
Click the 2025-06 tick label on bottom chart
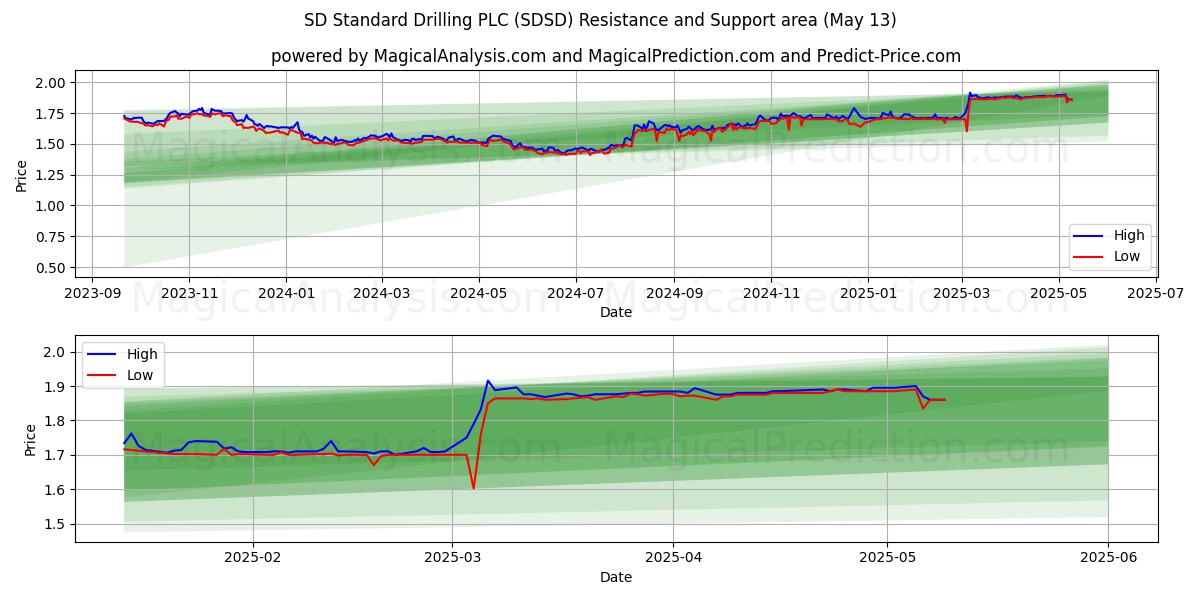1108,558
